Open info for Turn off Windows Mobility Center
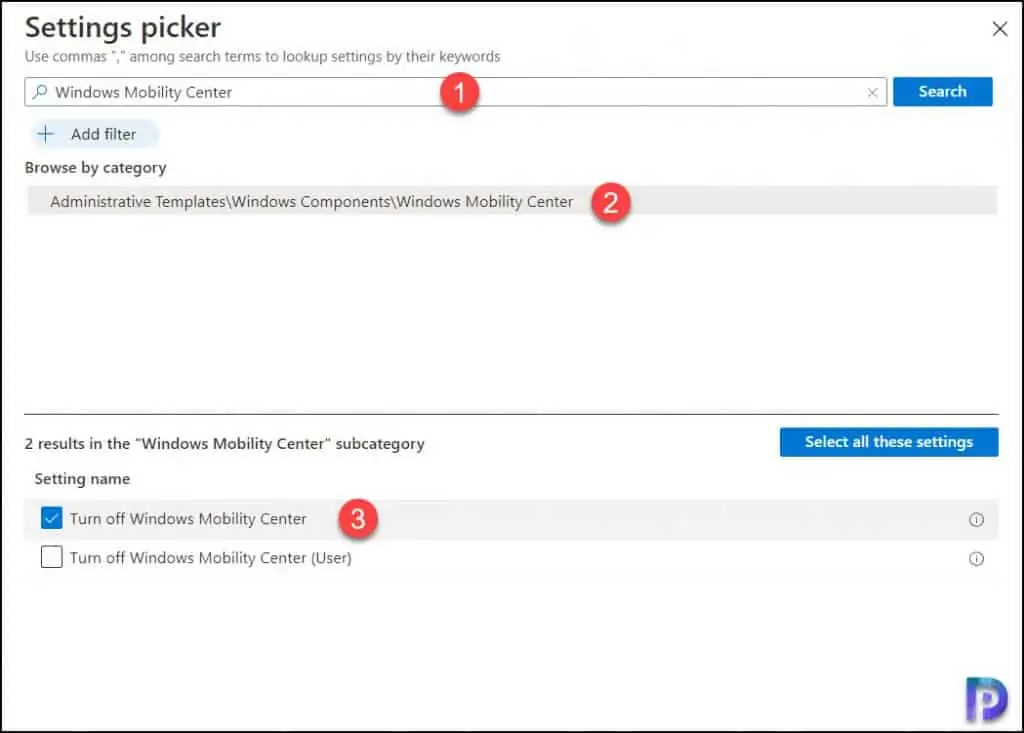The height and width of the screenshot is (733, 1024). (x=976, y=519)
